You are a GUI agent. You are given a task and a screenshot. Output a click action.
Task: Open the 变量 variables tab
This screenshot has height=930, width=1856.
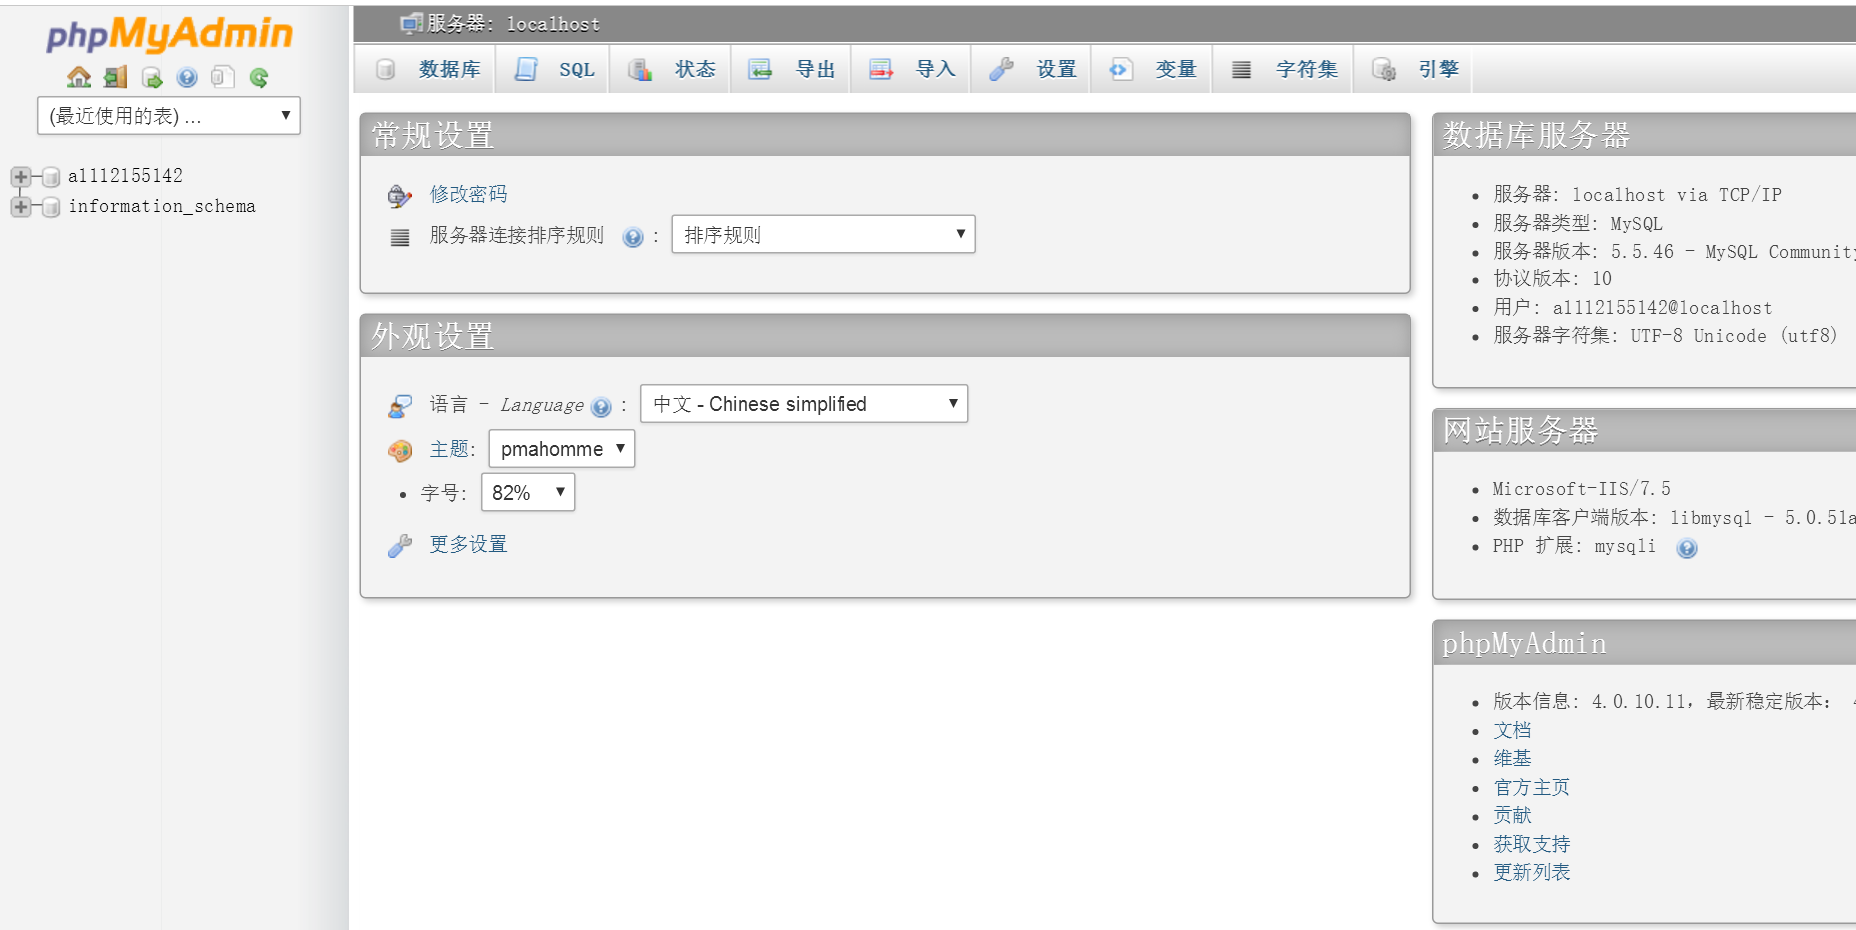(x=1152, y=69)
